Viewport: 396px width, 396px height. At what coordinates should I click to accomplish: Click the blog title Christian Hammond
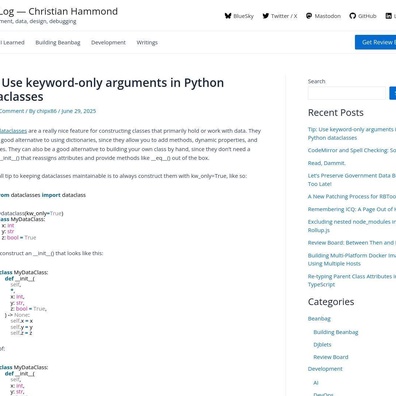pyautogui.click(x=59, y=11)
